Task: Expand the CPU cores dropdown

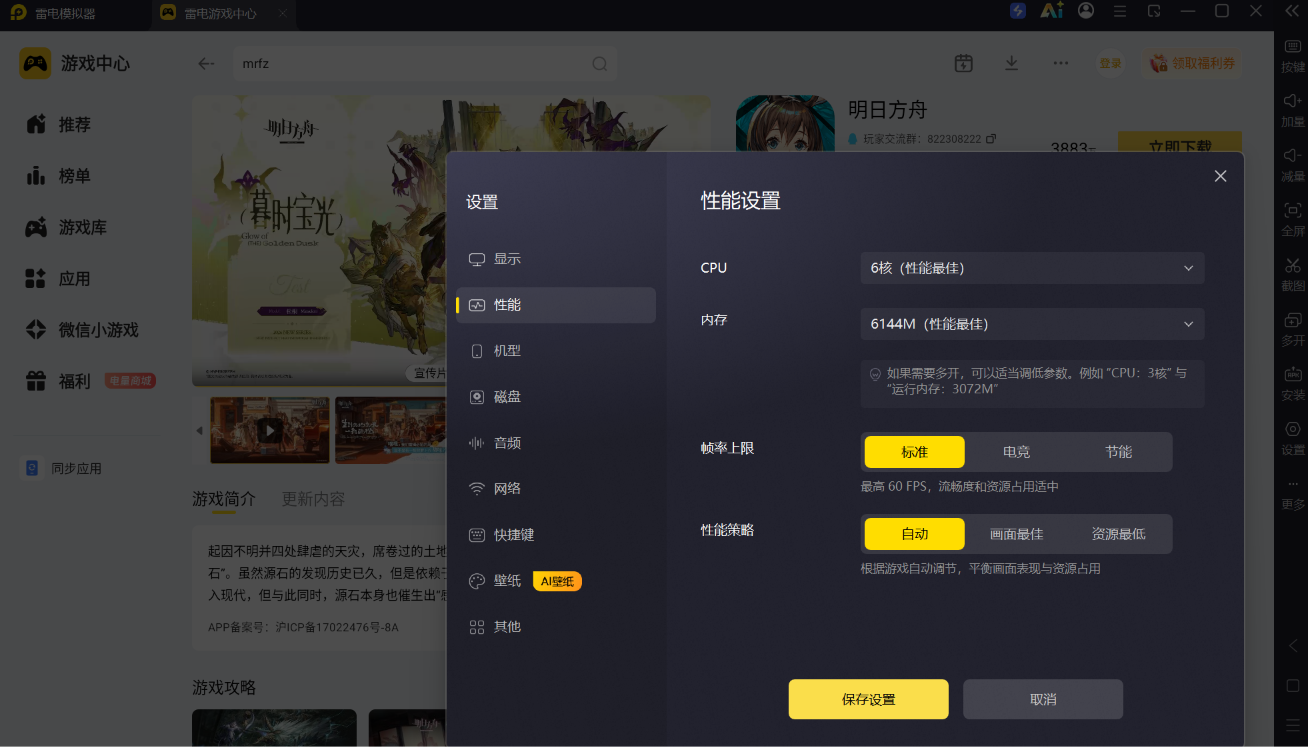Action: pyautogui.click(x=1032, y=268)
